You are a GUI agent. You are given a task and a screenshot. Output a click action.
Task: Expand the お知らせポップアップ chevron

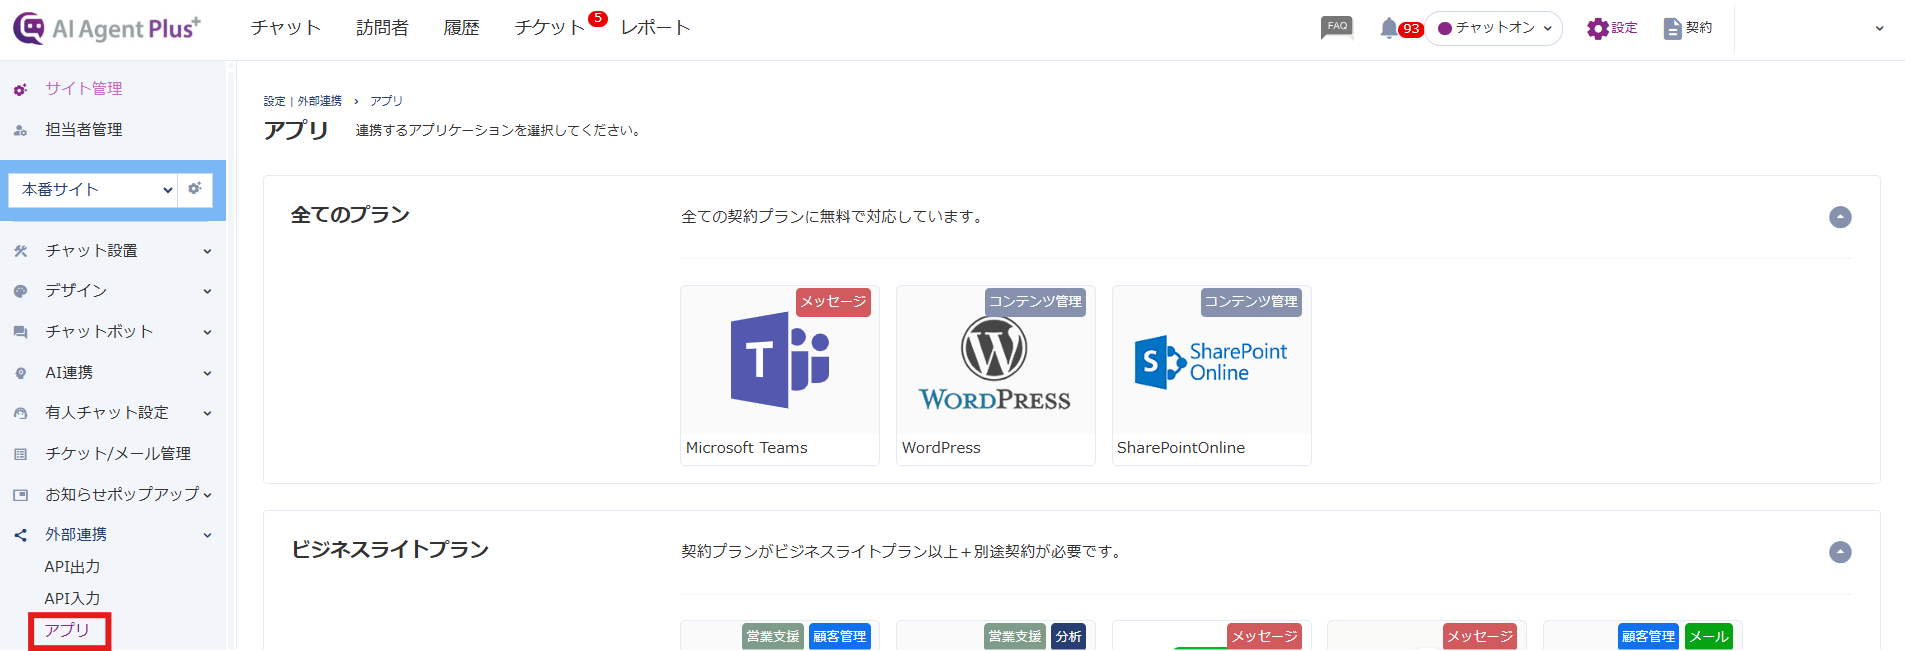point(207,494)
